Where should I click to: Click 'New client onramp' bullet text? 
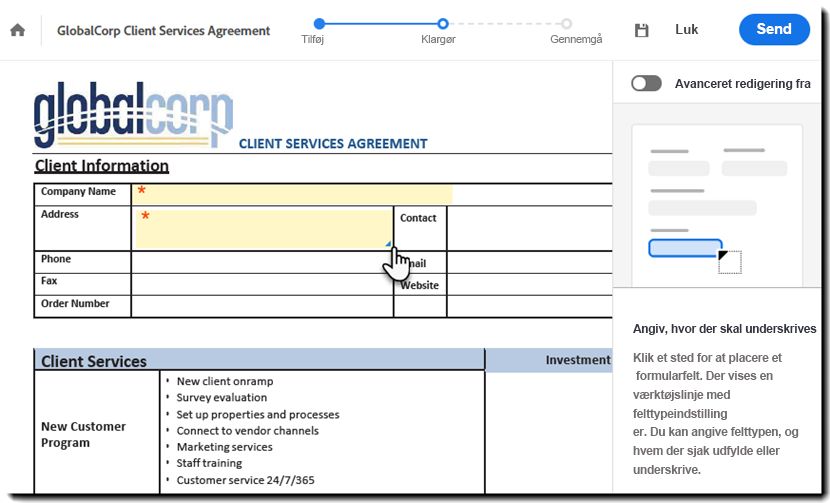[x=225, y=381]
